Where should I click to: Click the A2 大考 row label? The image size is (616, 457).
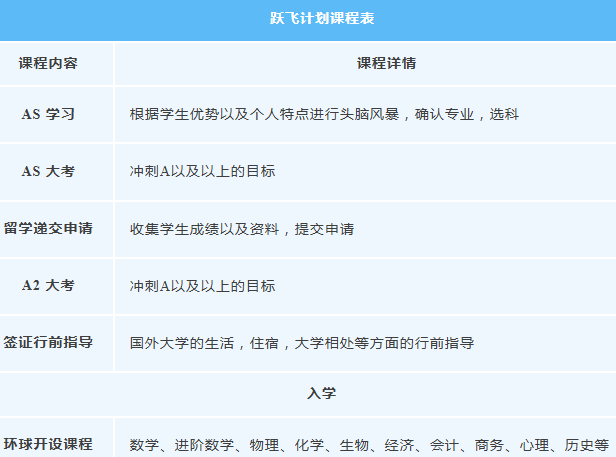[48, 286]
